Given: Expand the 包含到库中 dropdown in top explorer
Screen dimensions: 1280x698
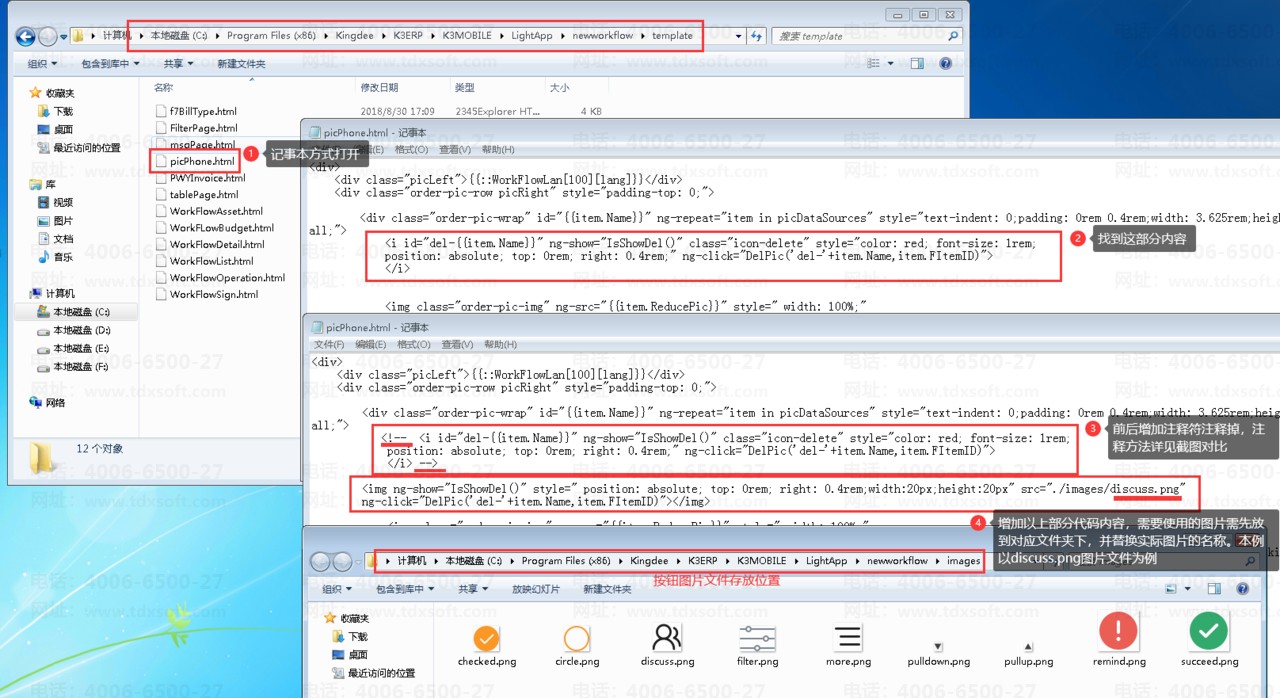Looking at the screenshot, I should (x=111, y=64).
